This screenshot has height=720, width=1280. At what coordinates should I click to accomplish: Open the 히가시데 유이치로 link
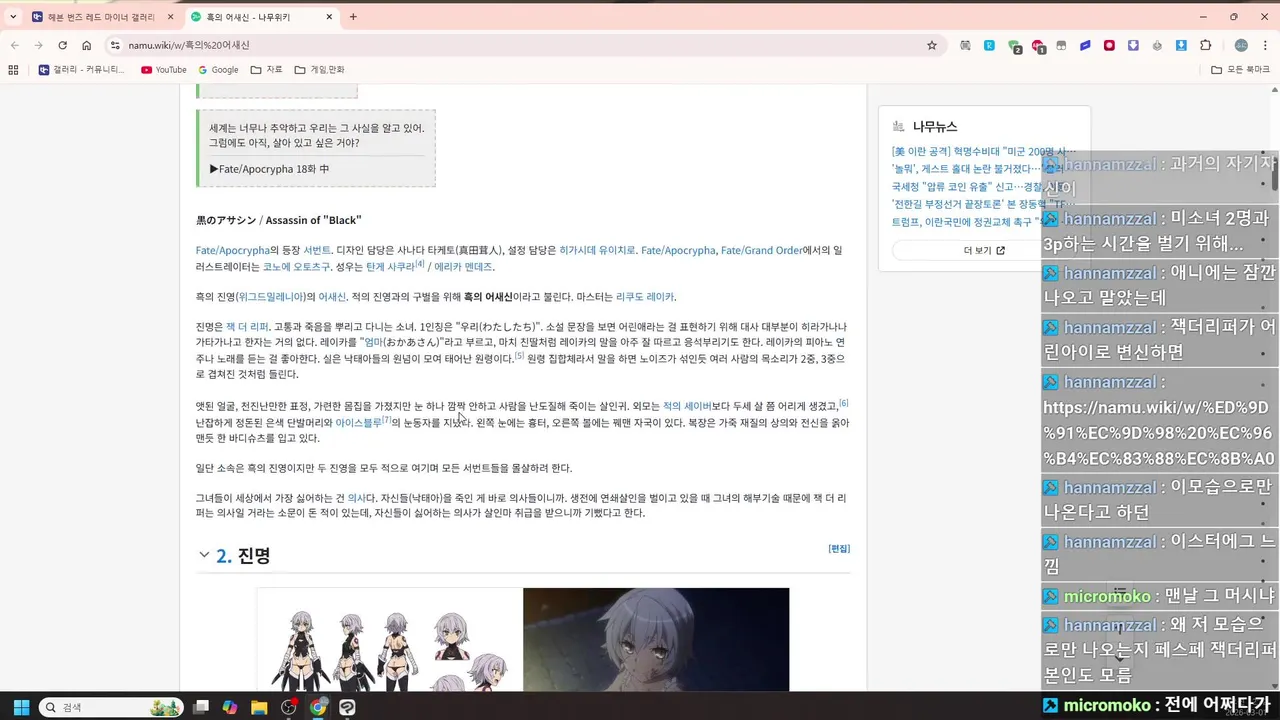coord(597,251)
